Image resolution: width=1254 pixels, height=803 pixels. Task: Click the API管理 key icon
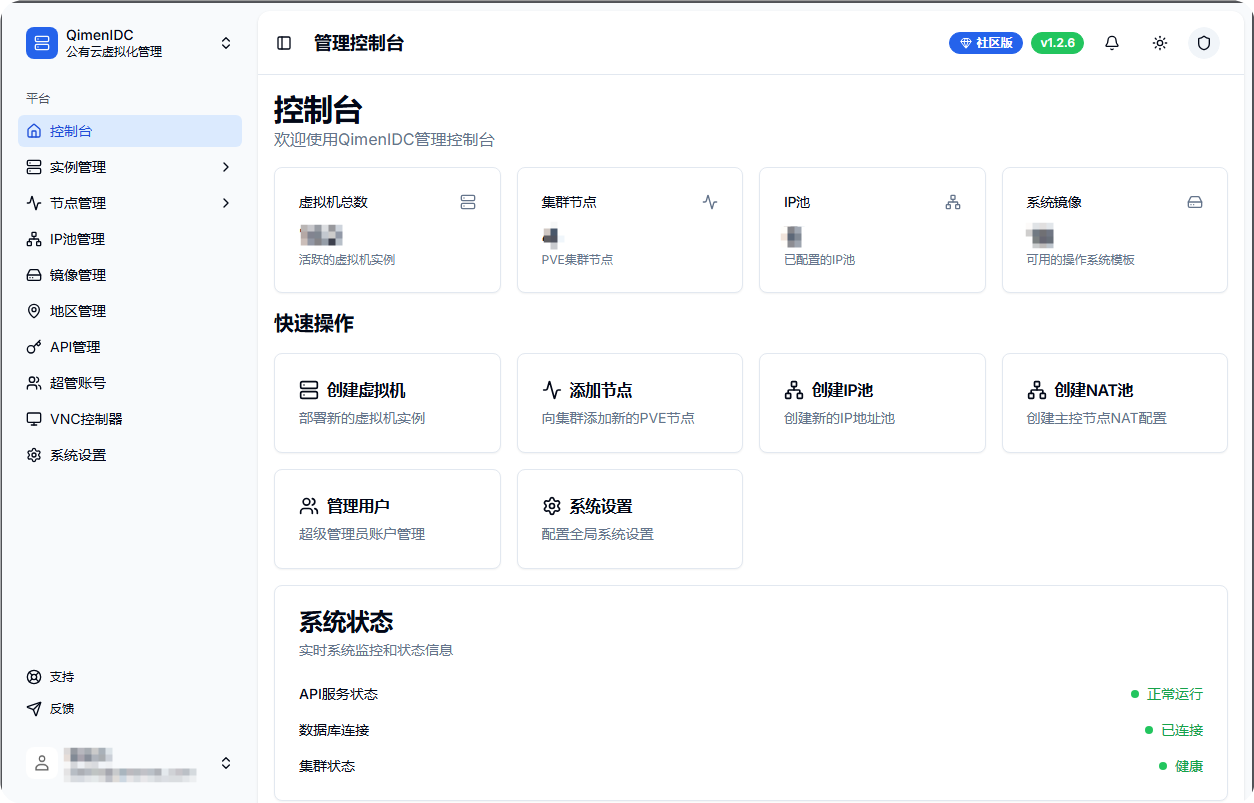pyautogui.click(x=34, y=347)
